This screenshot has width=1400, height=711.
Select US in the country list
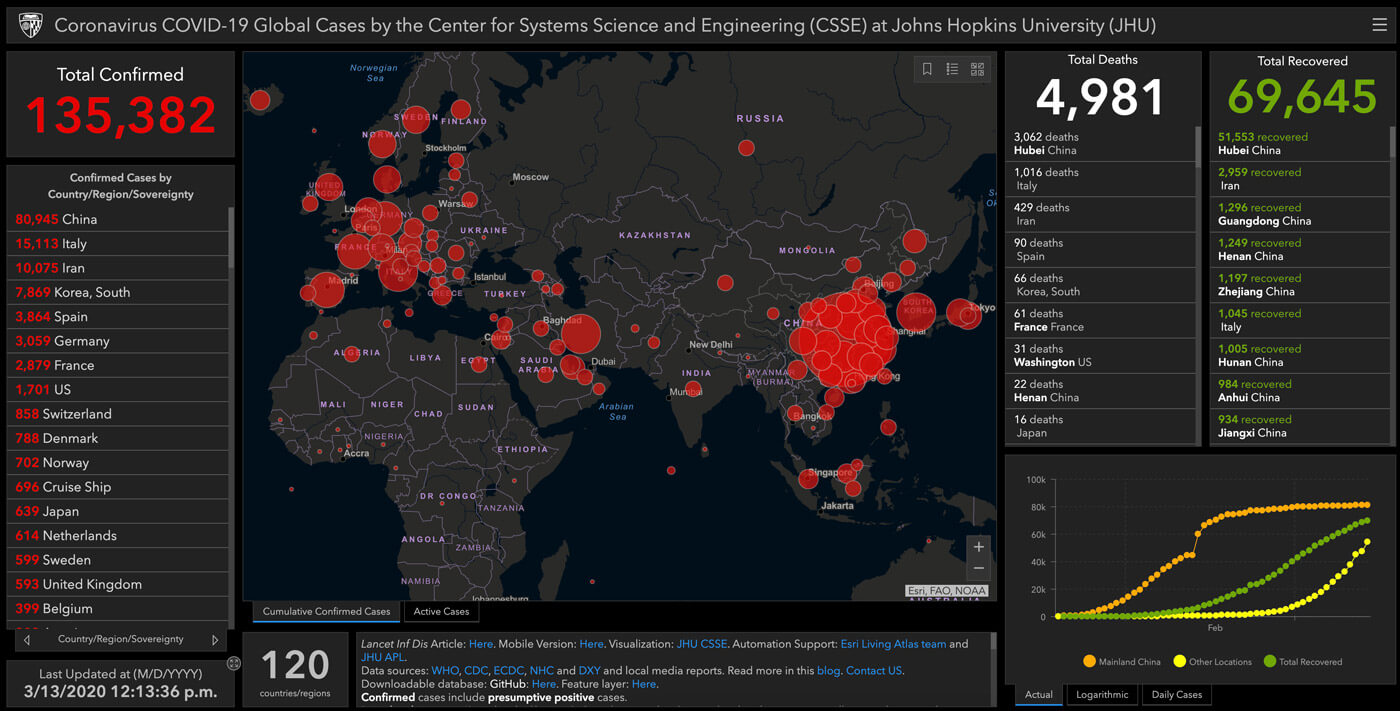click(120, 389)
